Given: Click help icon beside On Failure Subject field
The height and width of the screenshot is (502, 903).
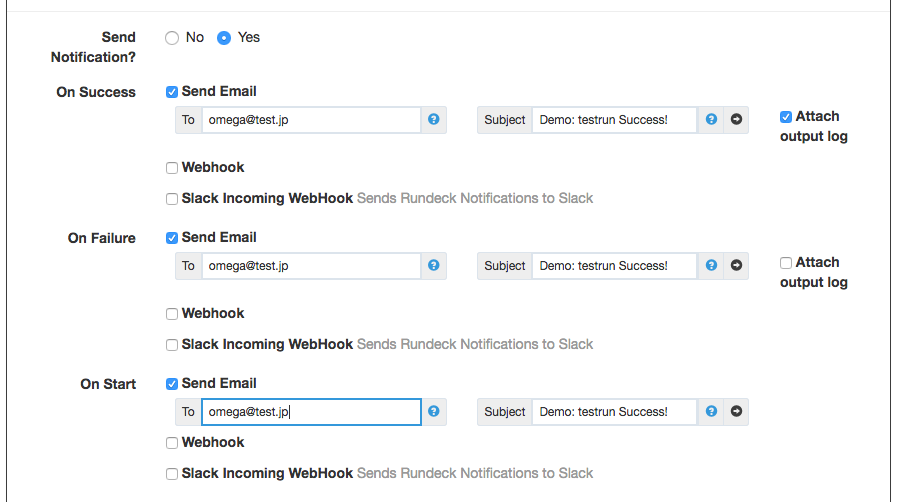Looking at the screenshot, I should (x=711, y=266).
